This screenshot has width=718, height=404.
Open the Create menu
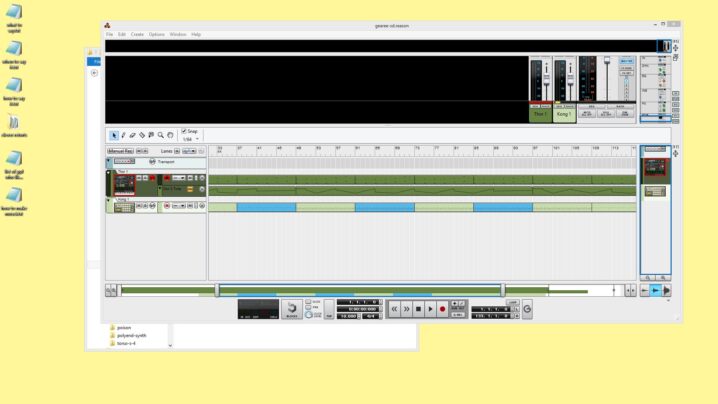pos(137,34)
